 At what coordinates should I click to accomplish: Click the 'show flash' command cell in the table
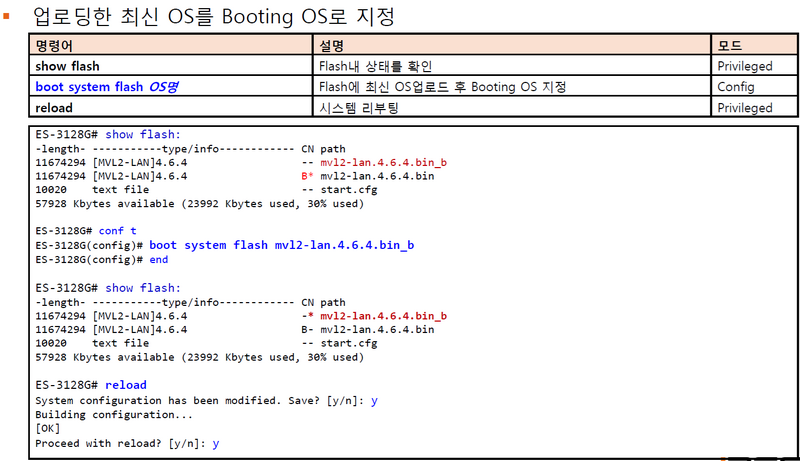coord(171,66)
